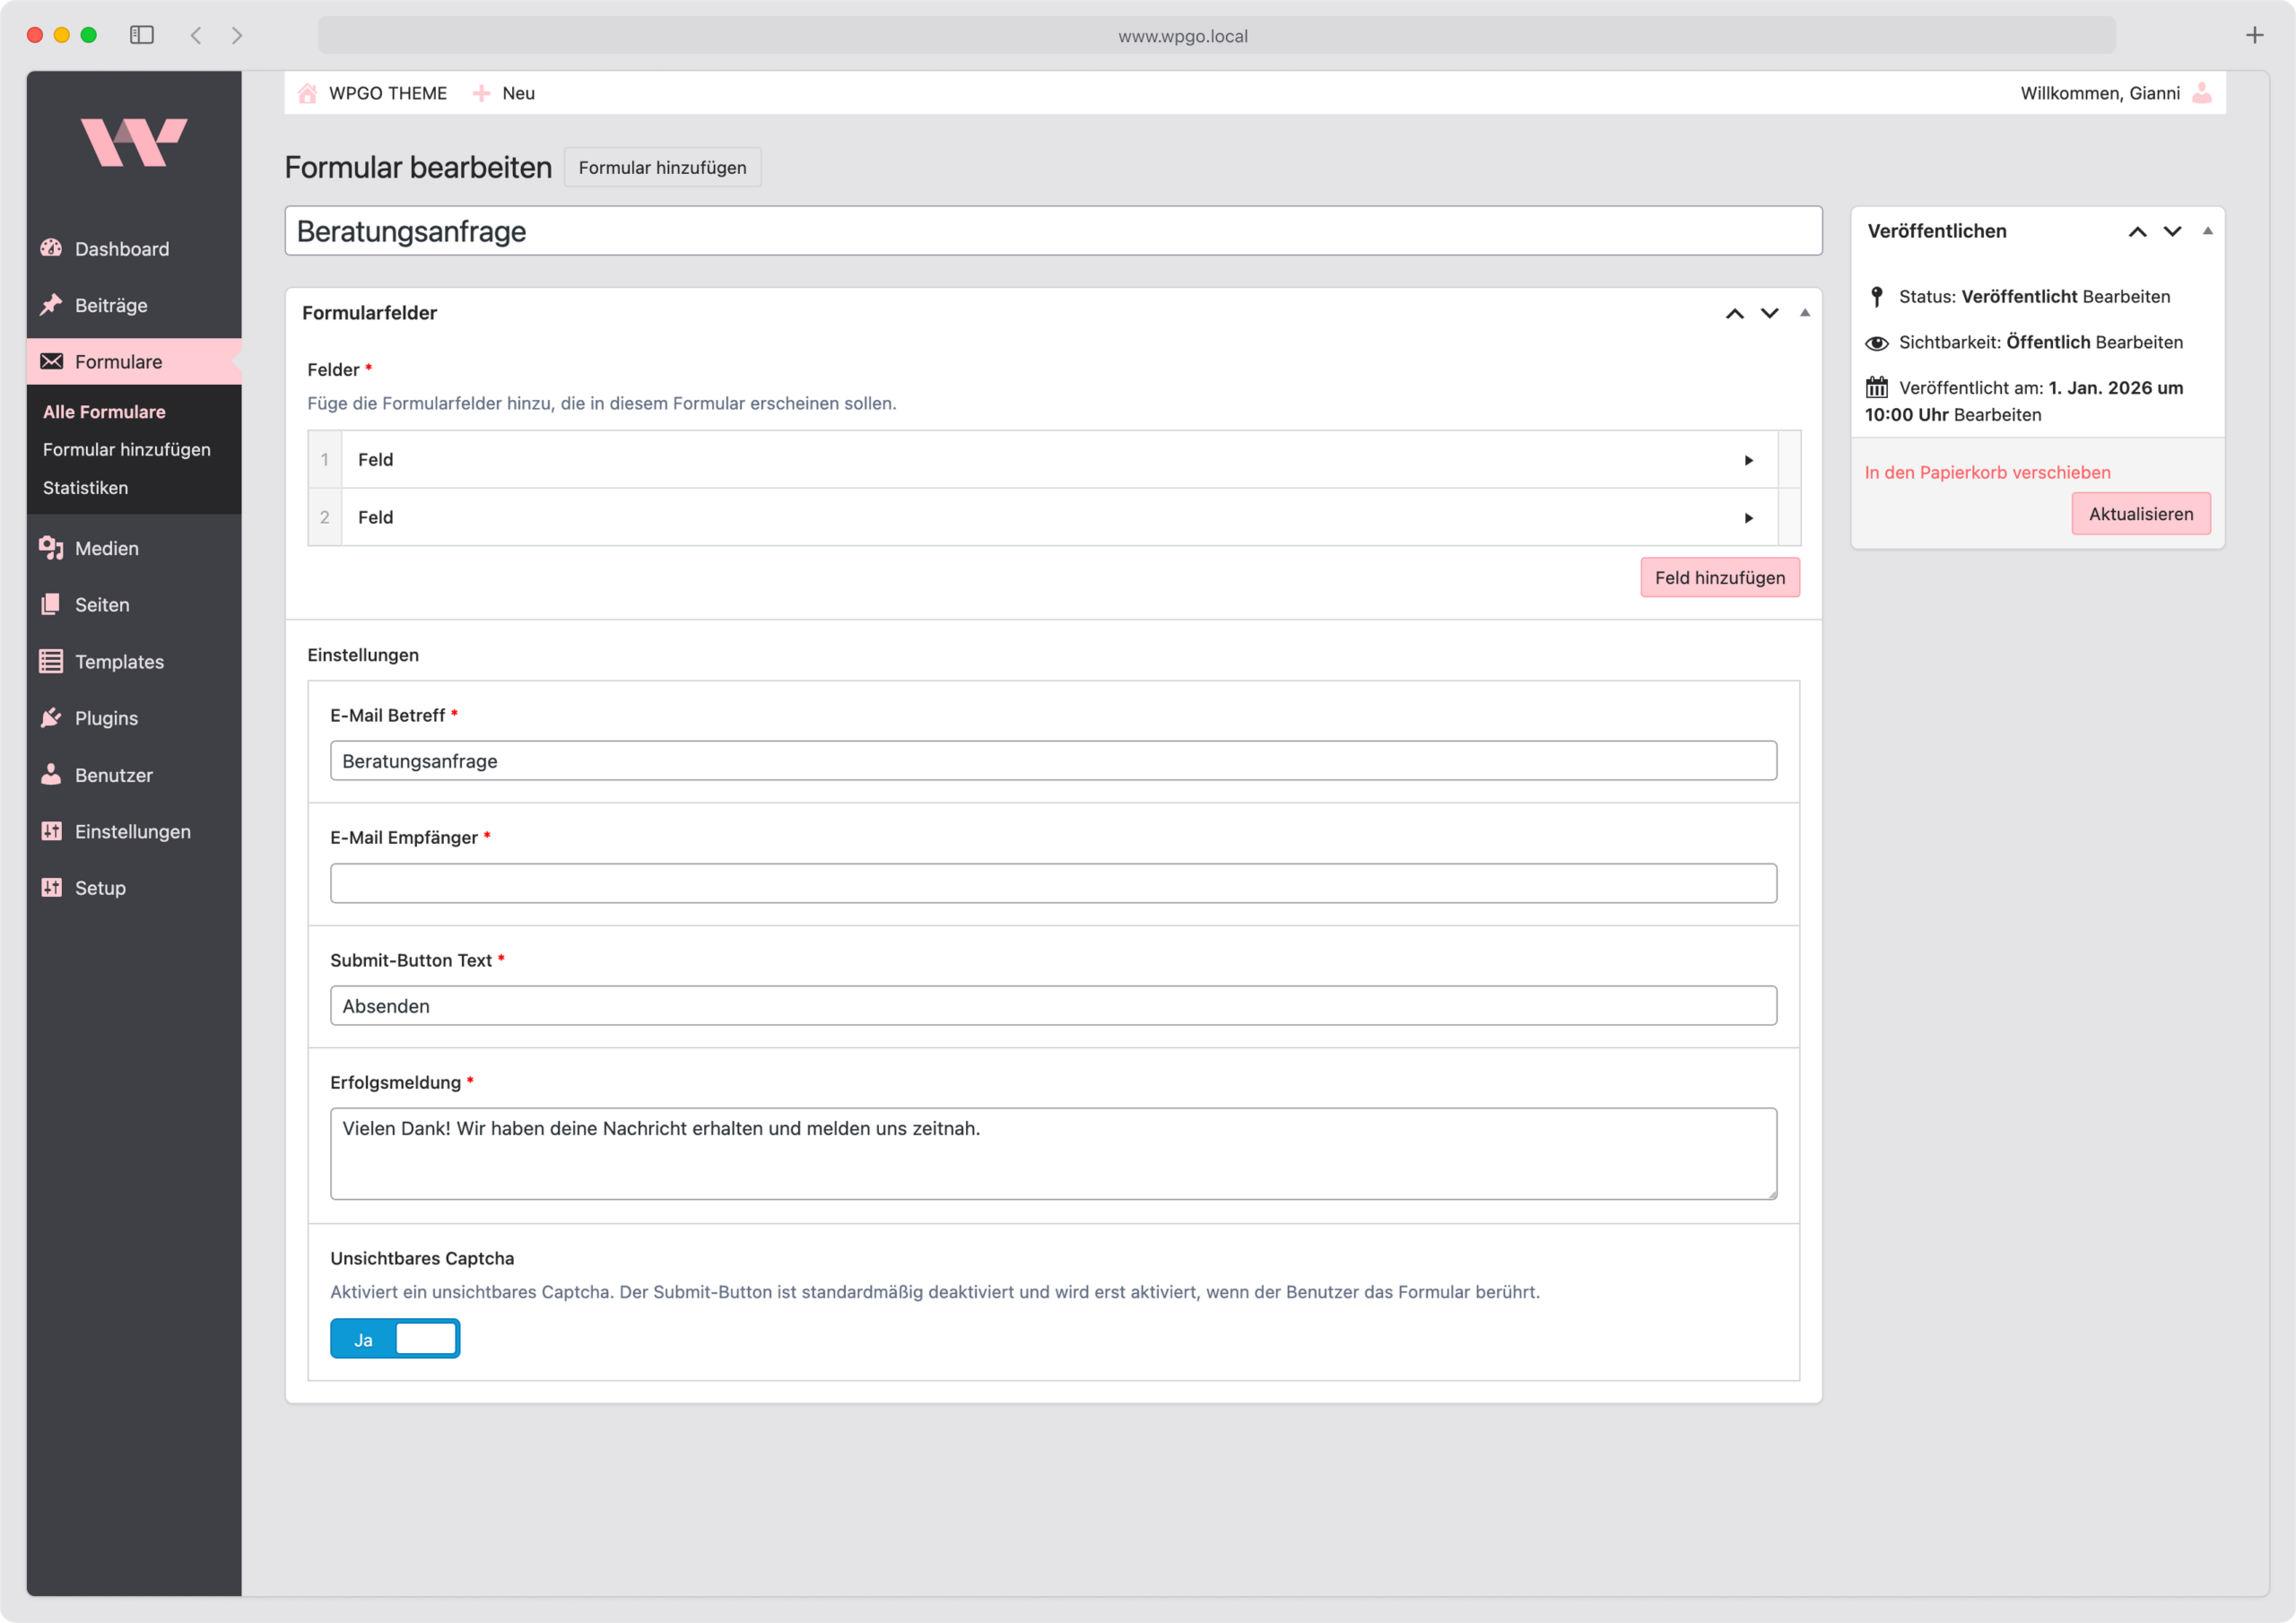Collapse the Formularfelder panel with triangle toggle
This screenshot has height=1623, width=2296.
[x=1805, y=313]
